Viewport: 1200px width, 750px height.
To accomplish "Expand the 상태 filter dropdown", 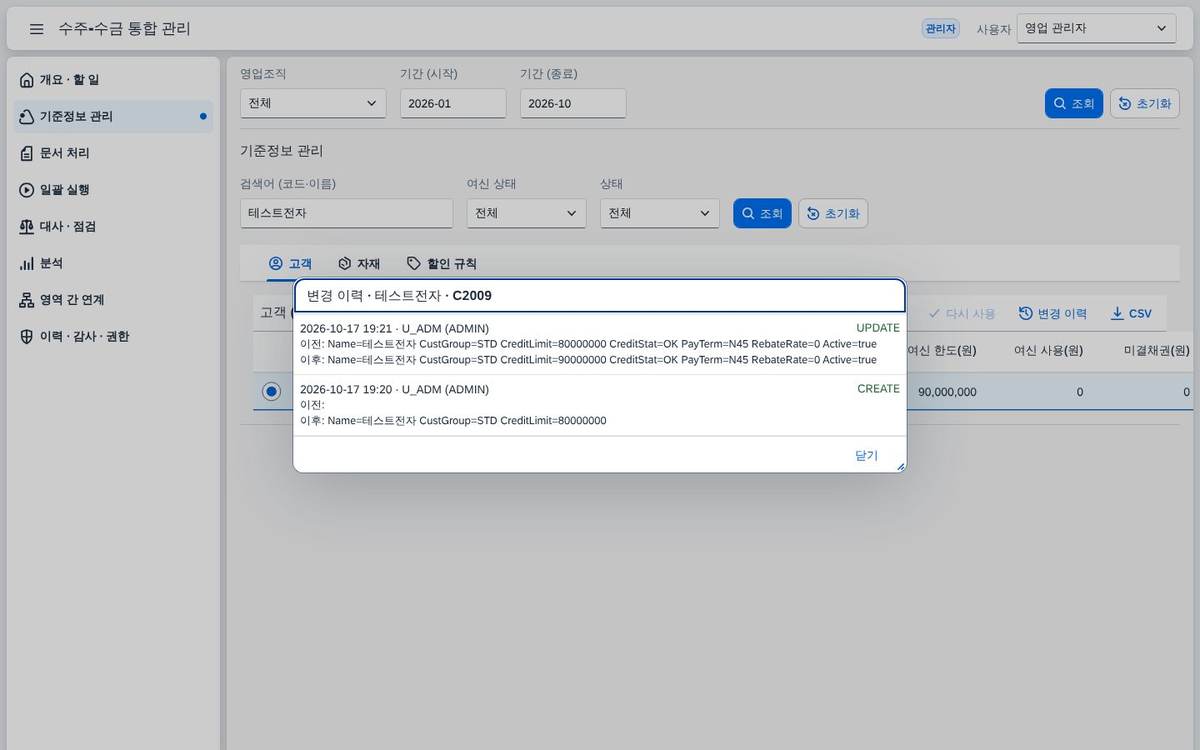I will pyautogui.click(x=660, y=213).
